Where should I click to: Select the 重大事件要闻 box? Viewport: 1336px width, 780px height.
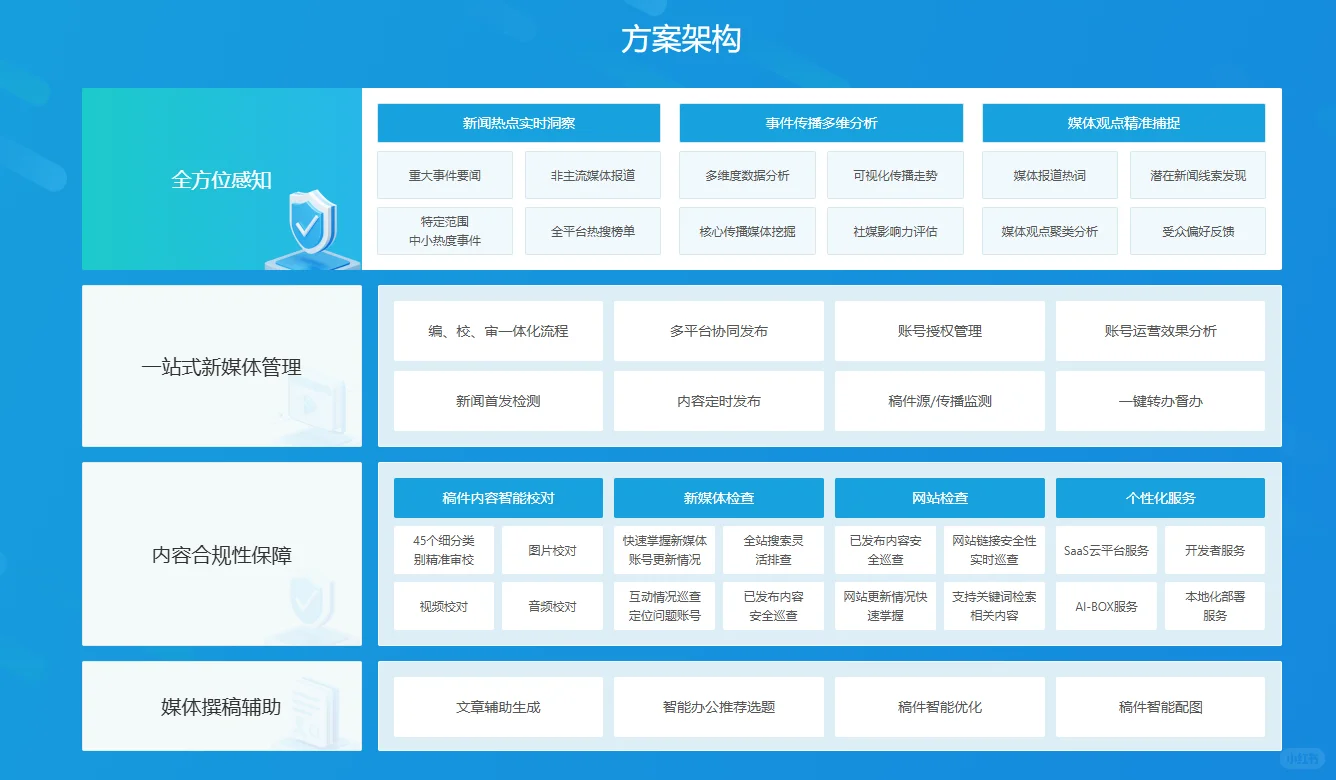click(445, 175)
